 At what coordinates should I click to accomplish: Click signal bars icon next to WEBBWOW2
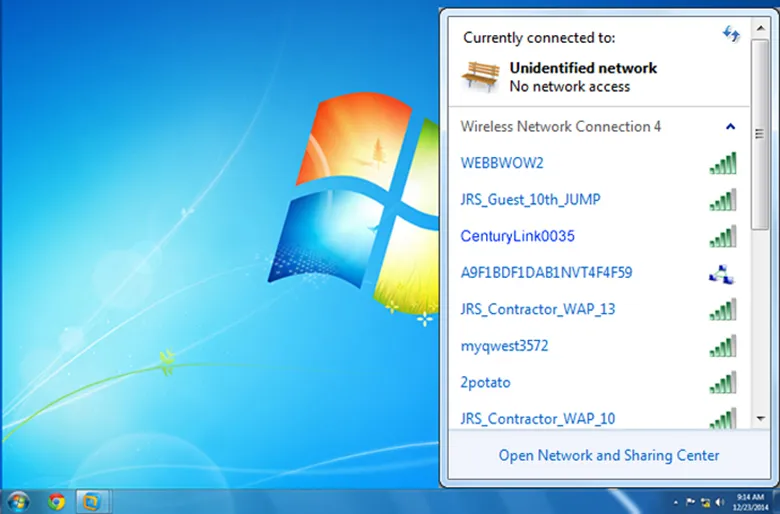(722, 163)
